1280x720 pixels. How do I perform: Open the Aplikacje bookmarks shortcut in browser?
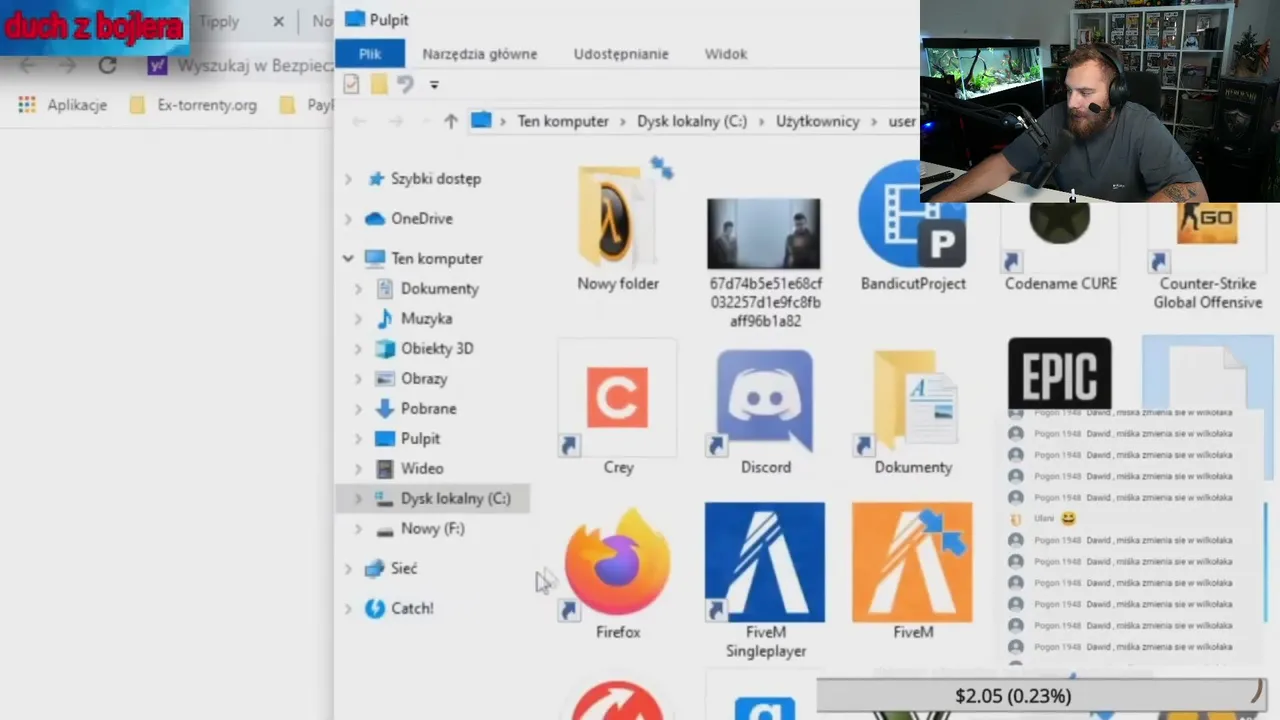tap(62, 105)
